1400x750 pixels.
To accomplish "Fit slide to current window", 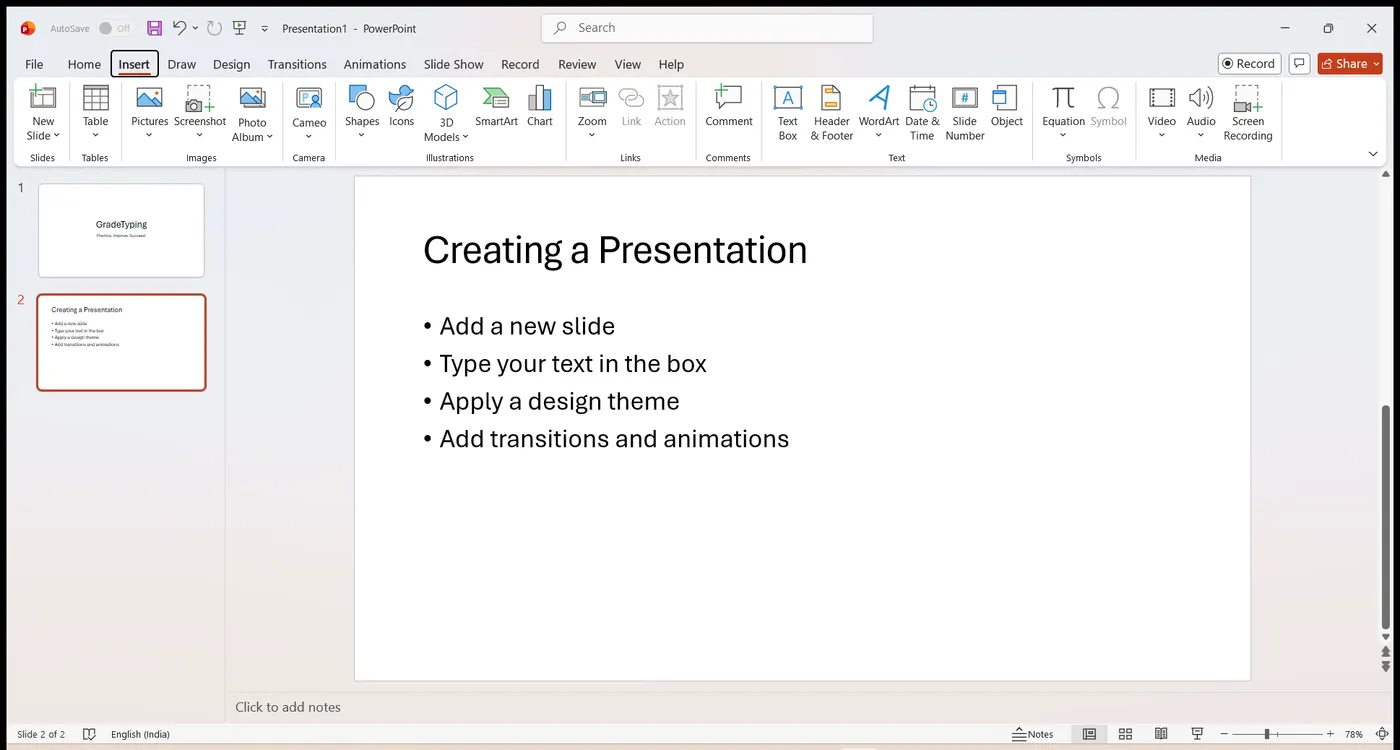I will (1382, 734).
